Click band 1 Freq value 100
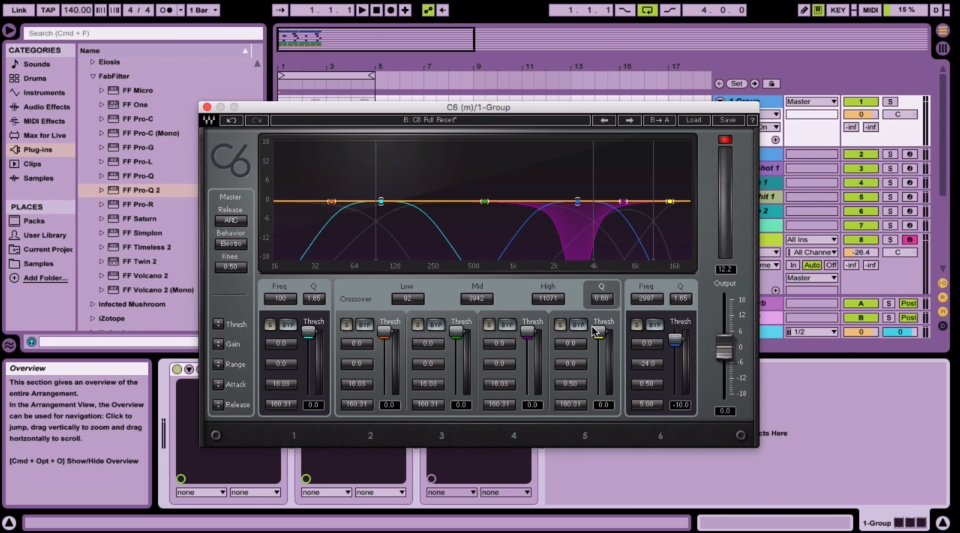The image size is (960, 533). 280,299
